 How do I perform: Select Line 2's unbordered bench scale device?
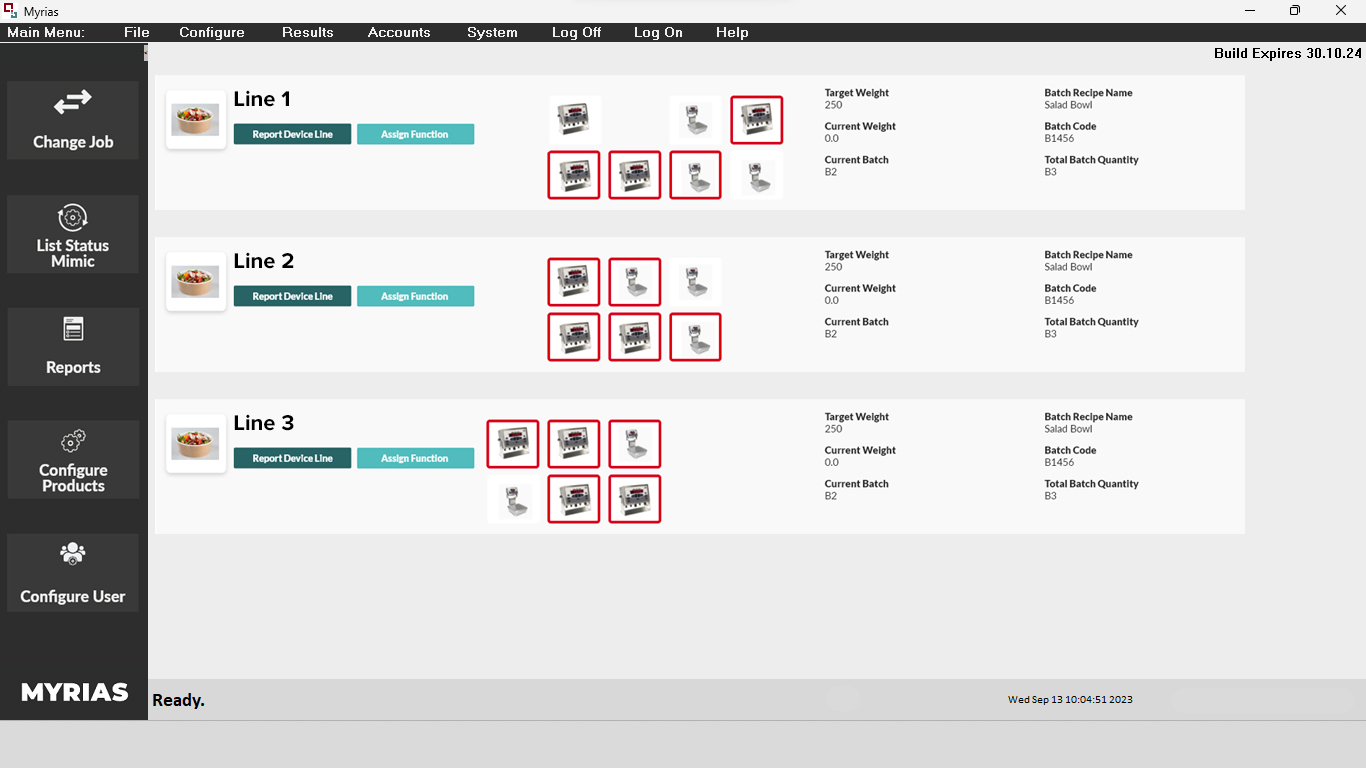[695, 282]
